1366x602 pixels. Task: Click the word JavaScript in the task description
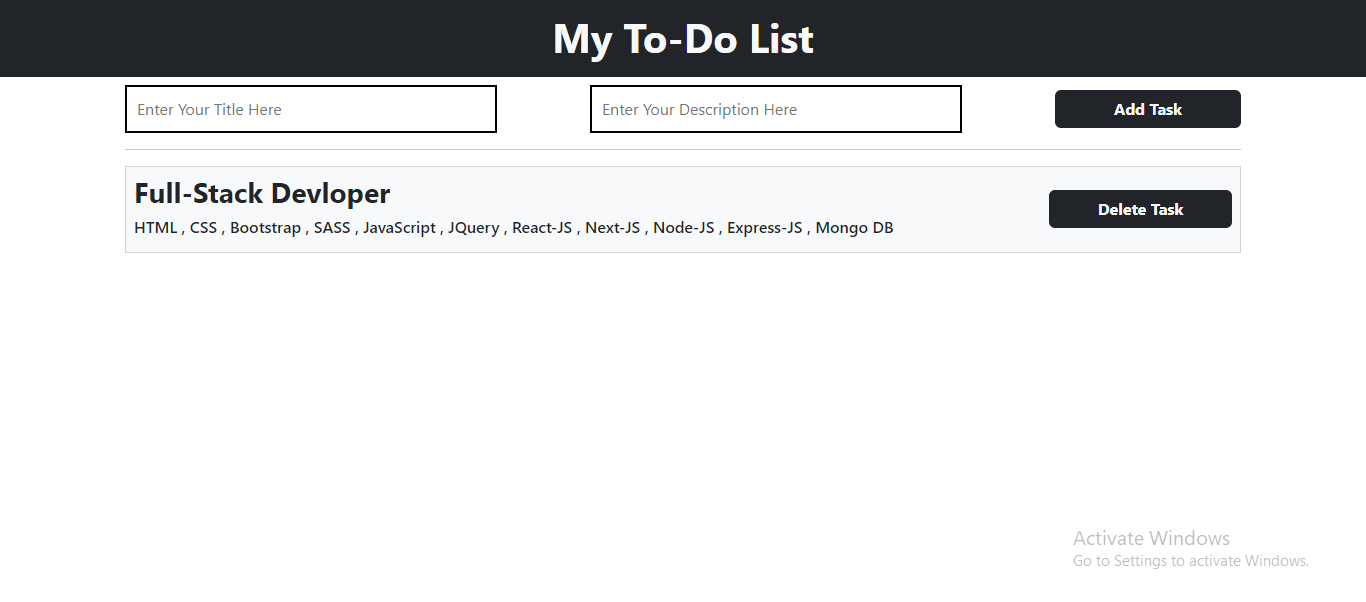(x=399, y=227)
